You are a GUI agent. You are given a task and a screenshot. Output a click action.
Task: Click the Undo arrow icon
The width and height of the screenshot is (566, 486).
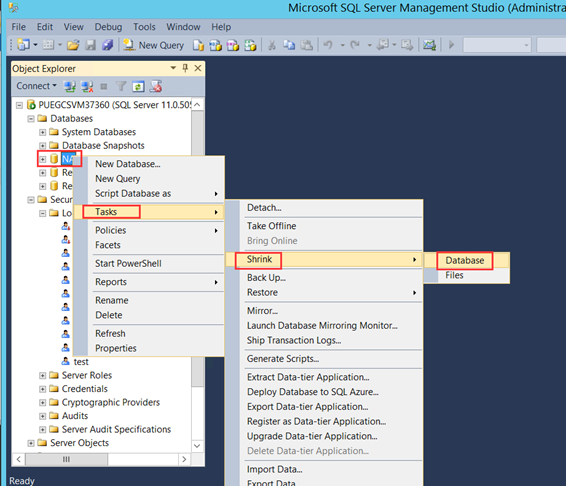[x=328, y=45]
